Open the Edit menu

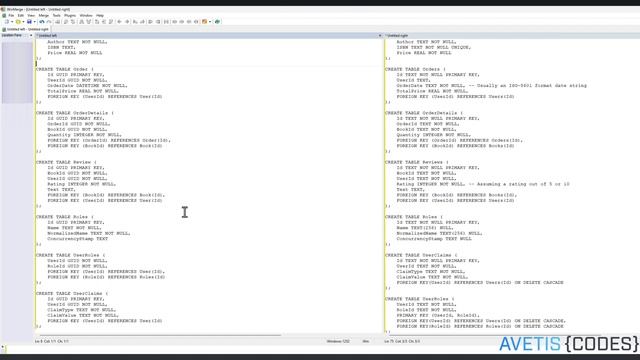(x=21, y=16)
